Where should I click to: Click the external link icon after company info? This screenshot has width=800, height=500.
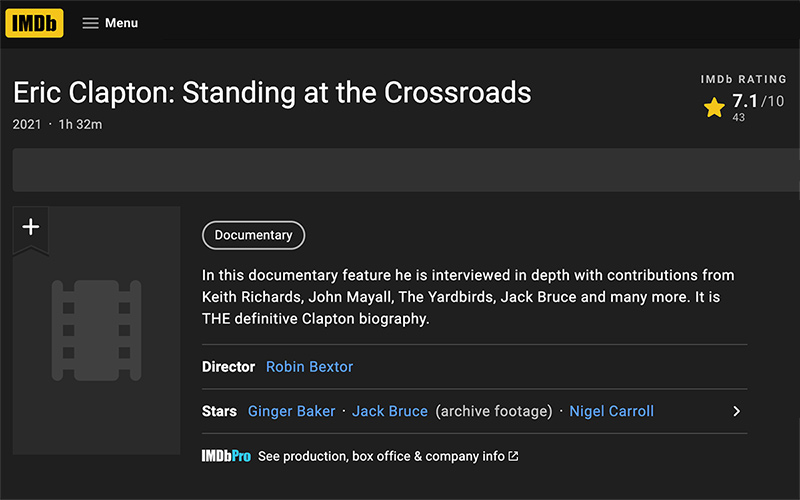pos(513,456)
